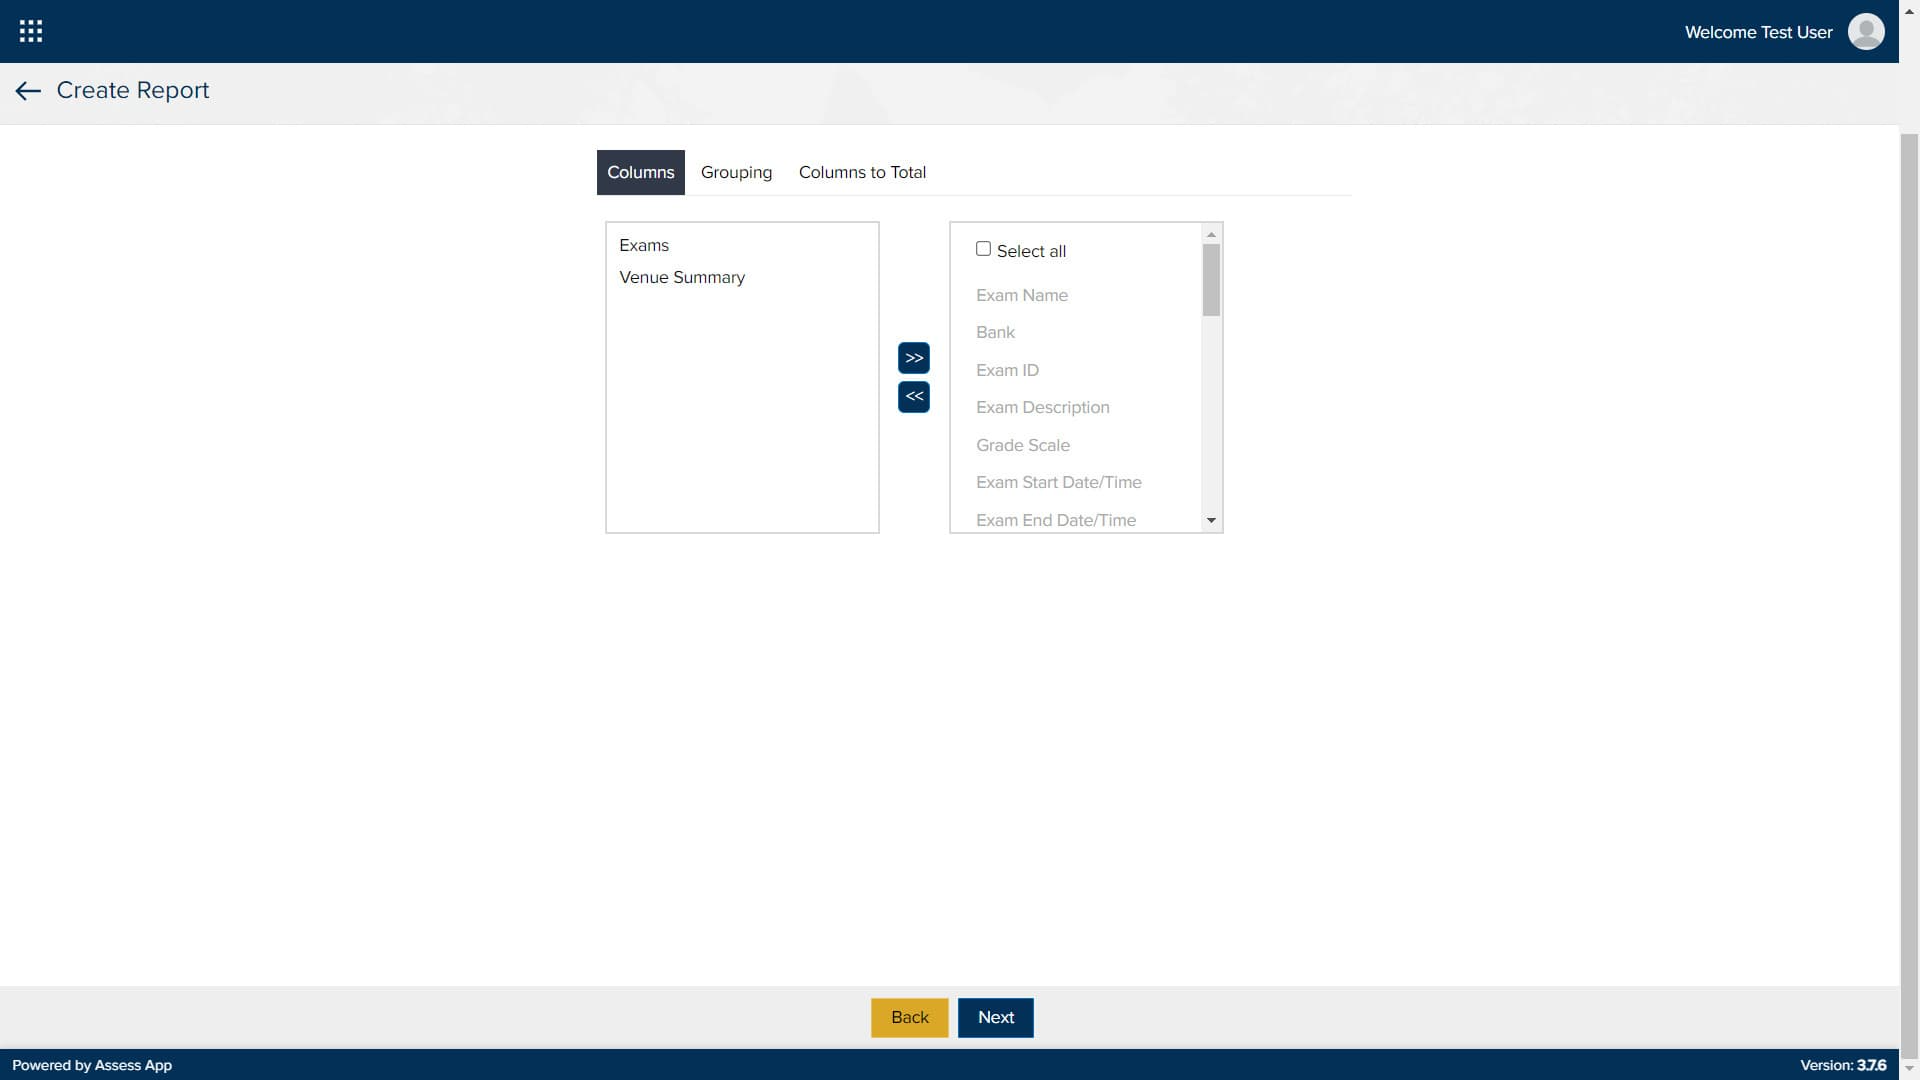Click the Exam Description column entry

coord(1042,407)
